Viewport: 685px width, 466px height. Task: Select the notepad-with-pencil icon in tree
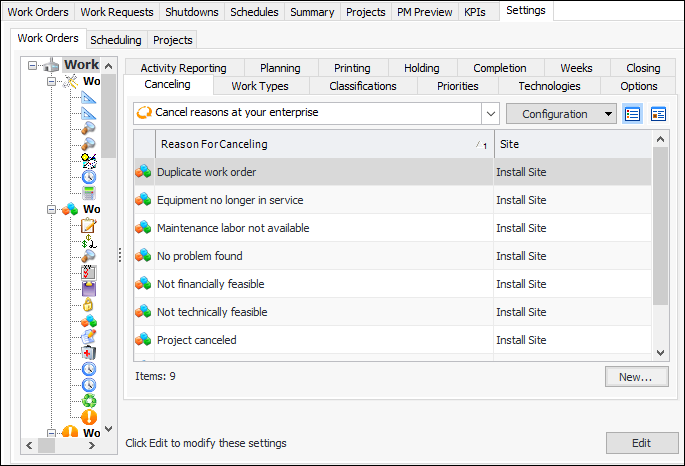[89, 225]
